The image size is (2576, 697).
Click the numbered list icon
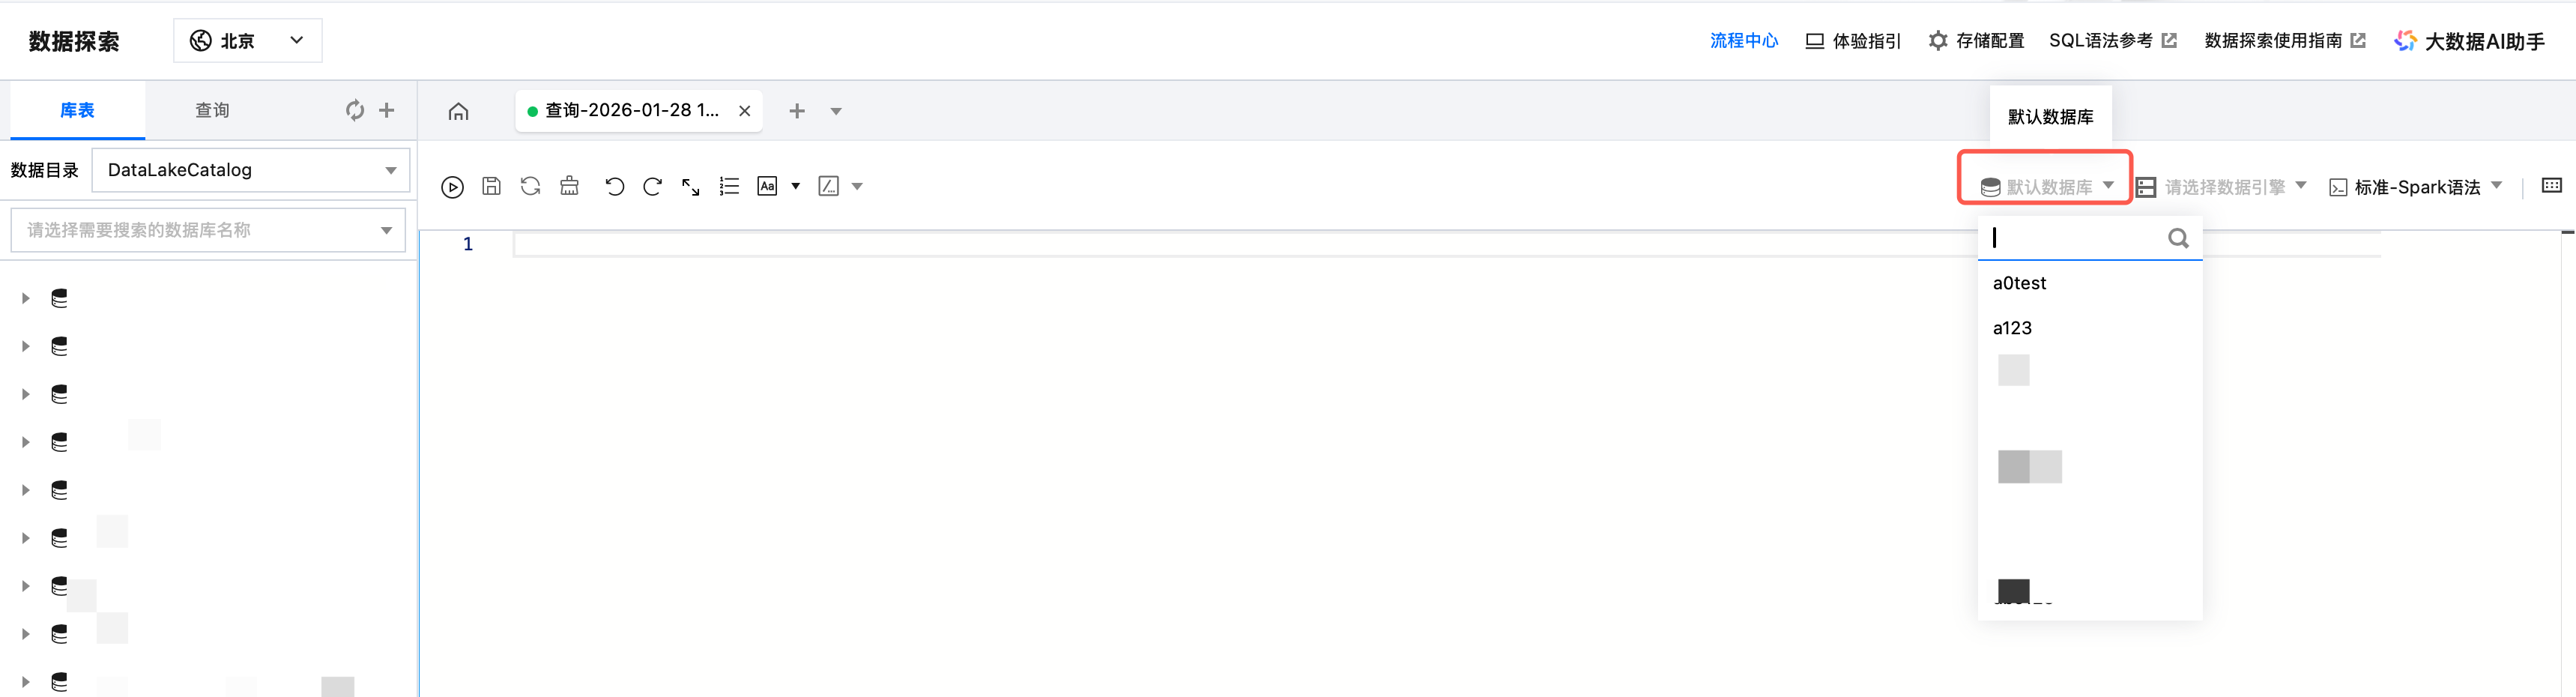[x=729, y=186]
